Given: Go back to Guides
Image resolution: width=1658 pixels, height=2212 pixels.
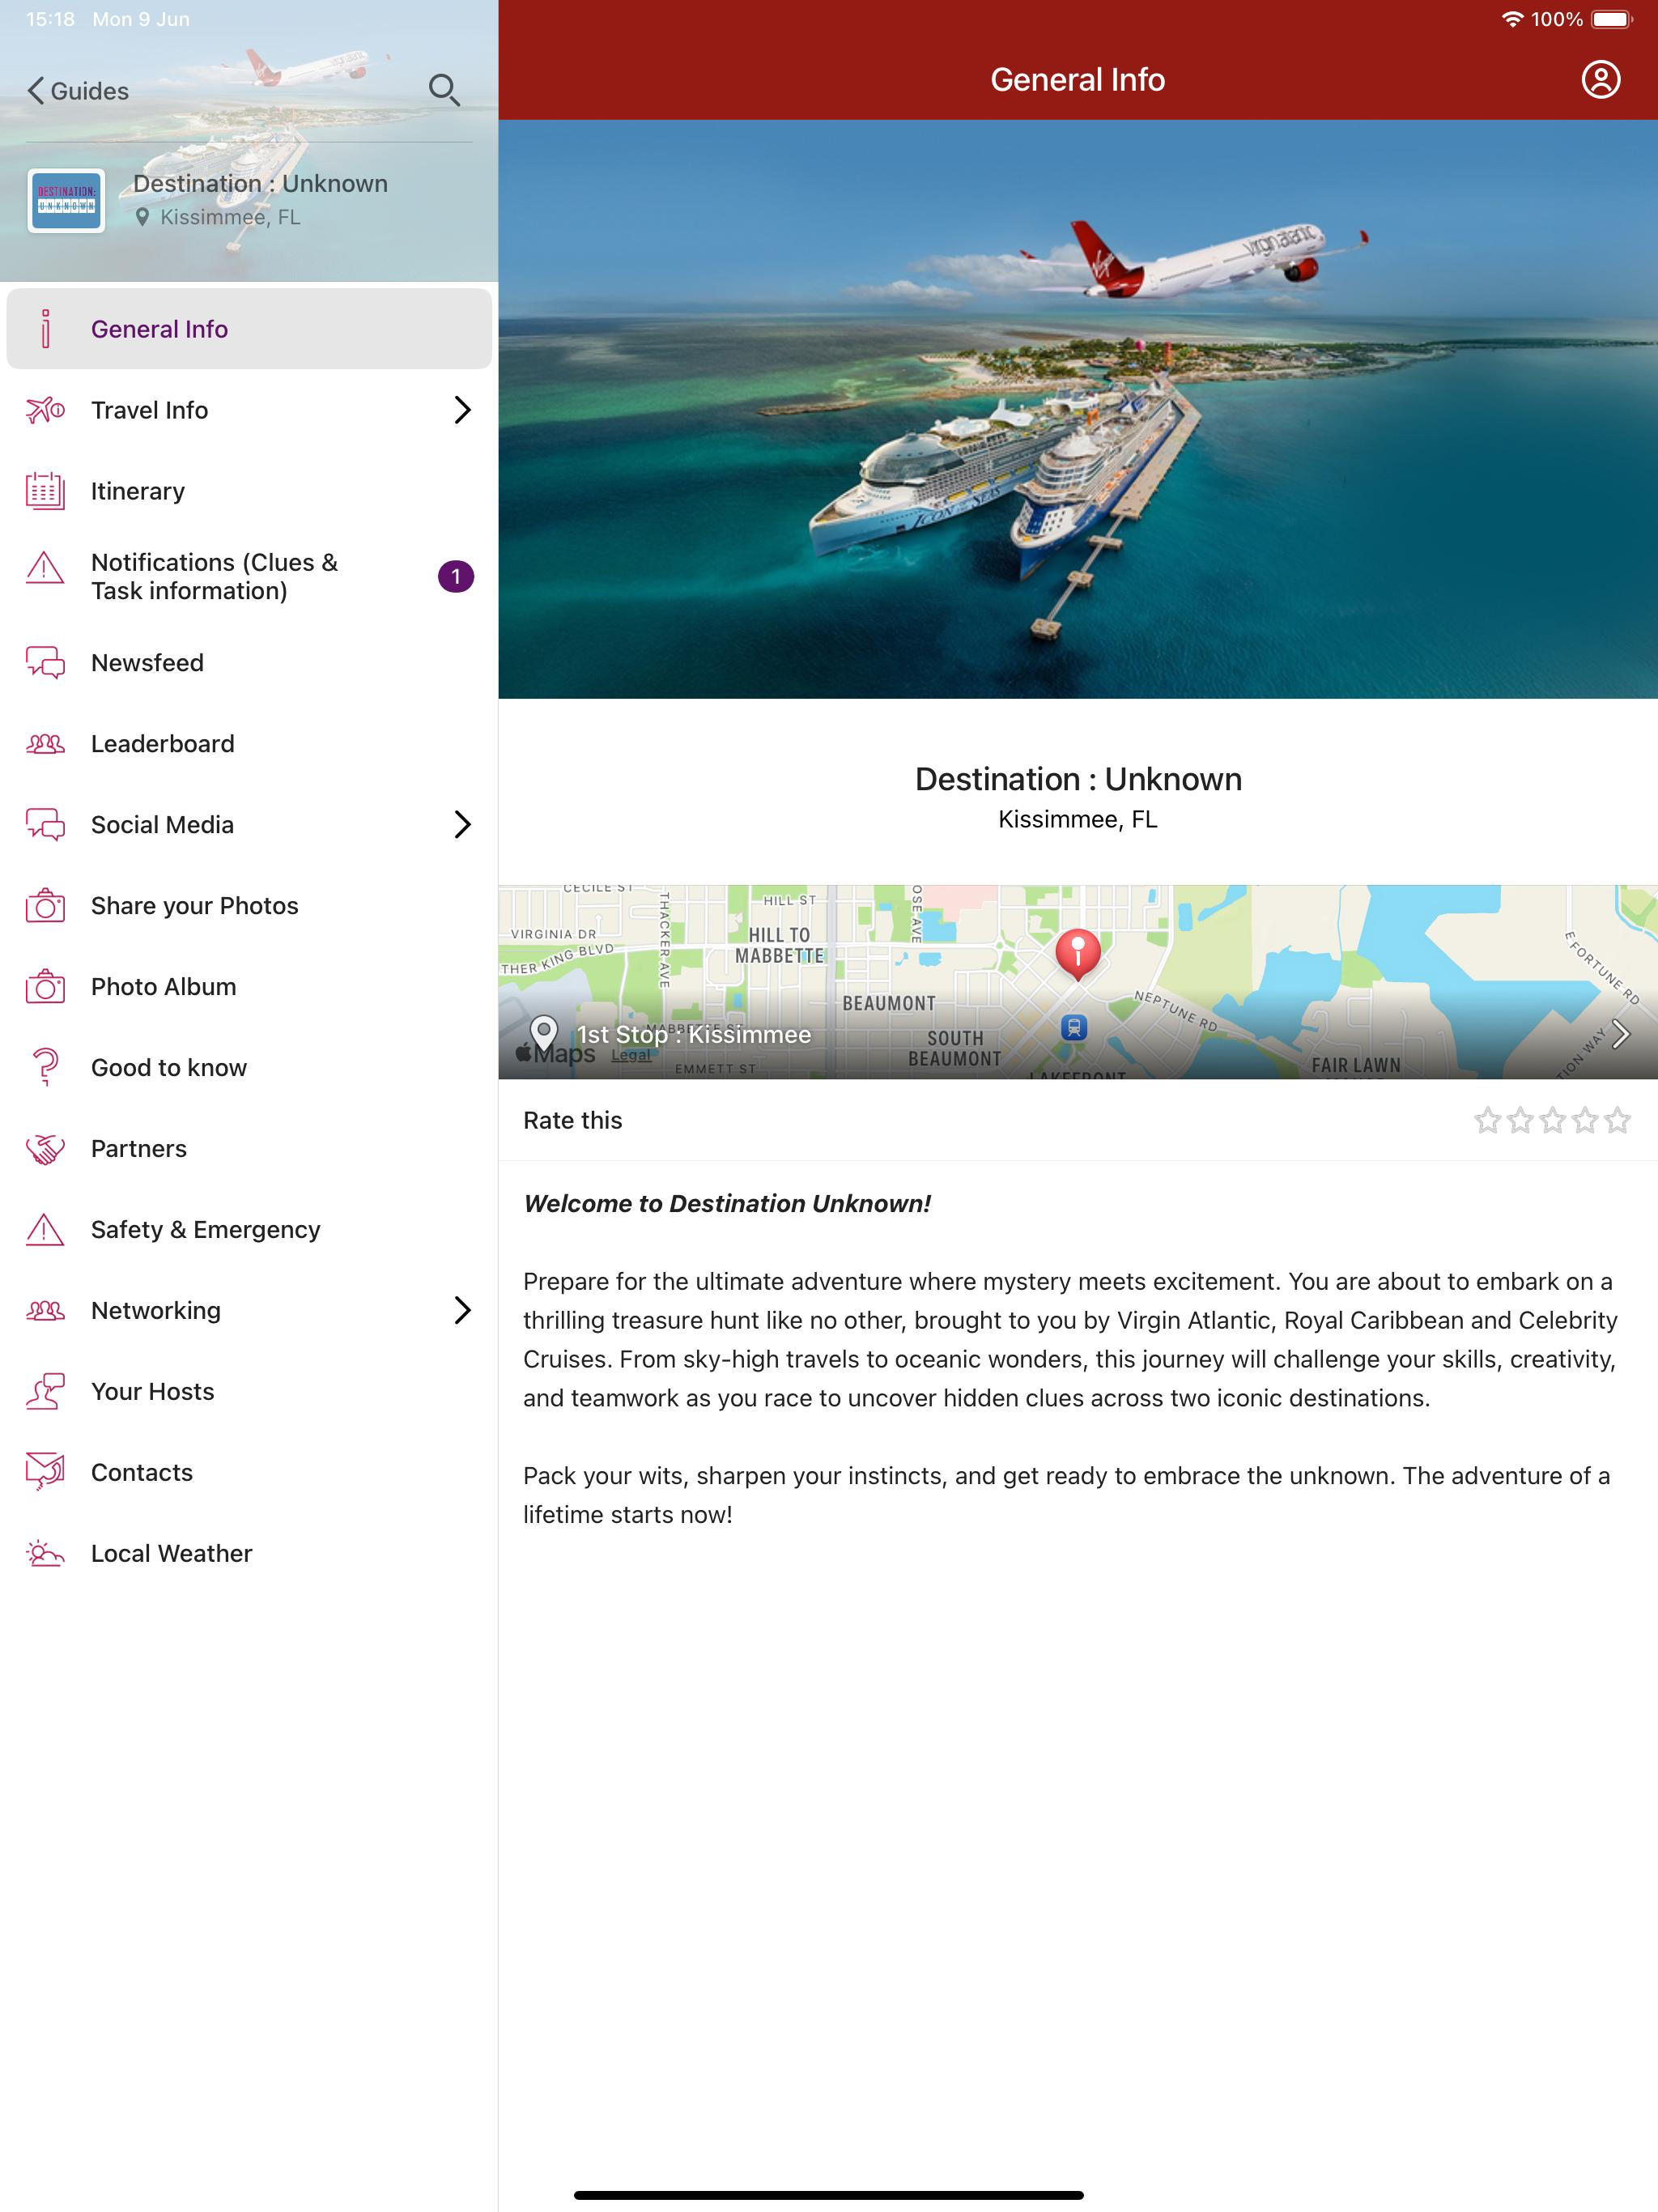Looking at the screenshot, I should 80,90.
